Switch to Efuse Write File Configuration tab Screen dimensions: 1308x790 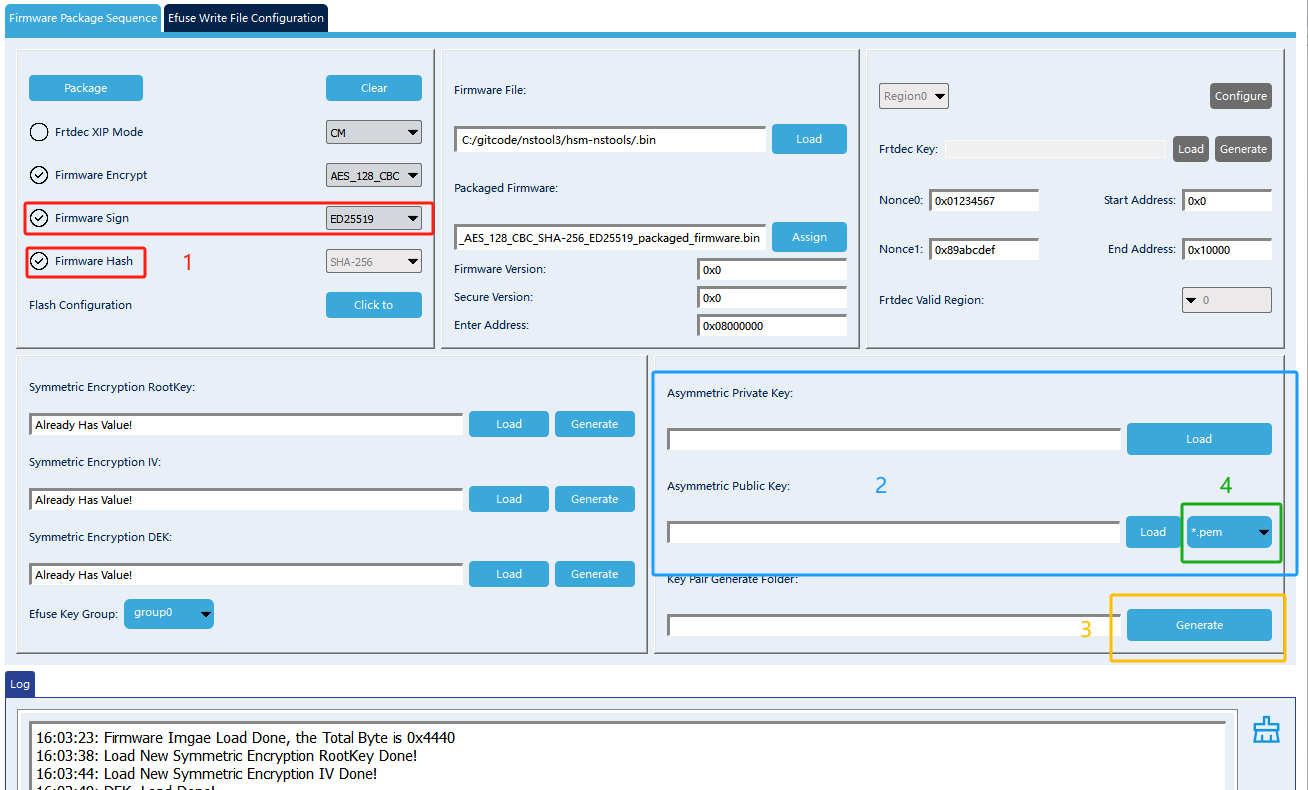point(246,18)
